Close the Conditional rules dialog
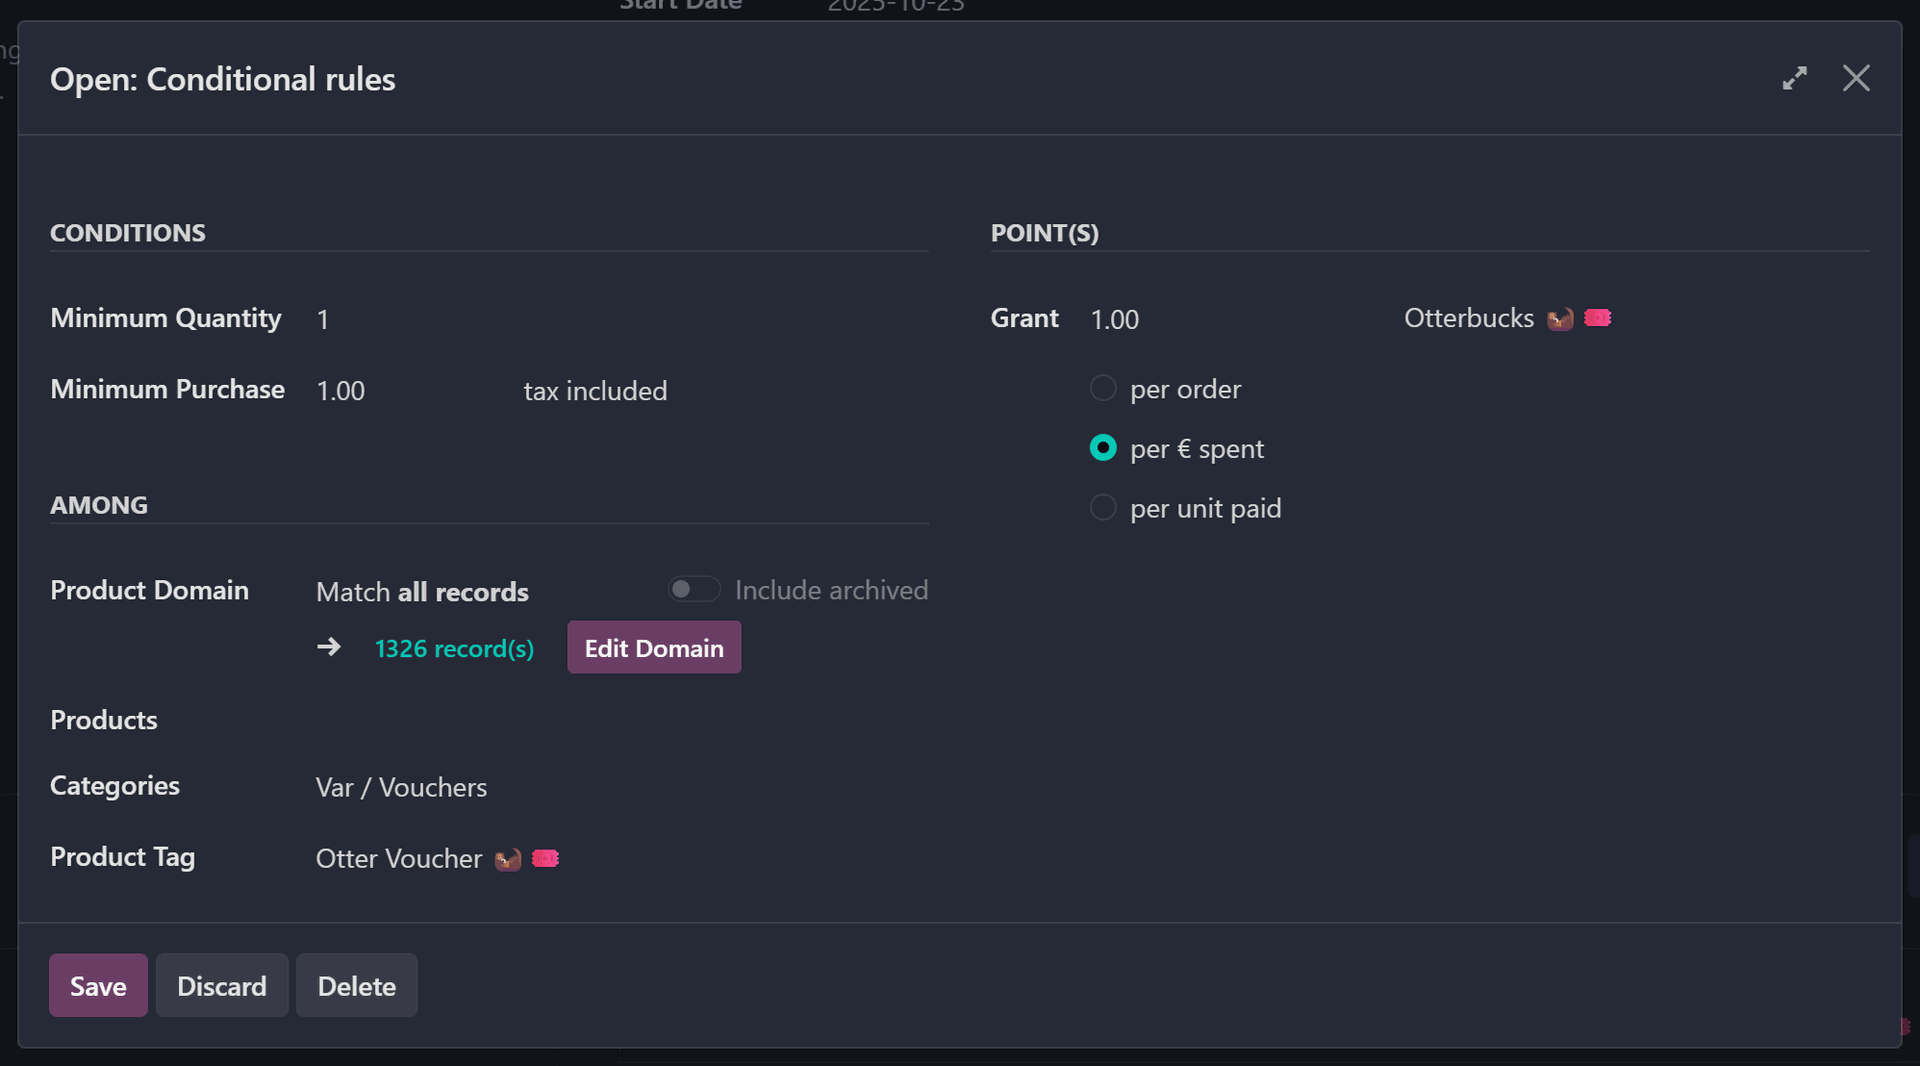Viewport: 1920px width, 1066px height. click(1856, 78)
